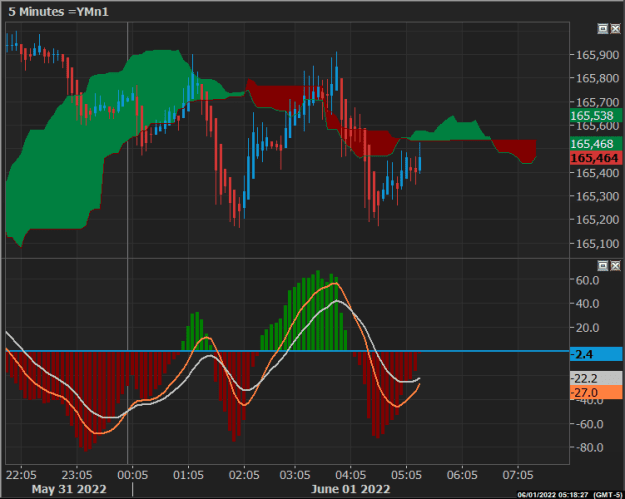
Task: Click the 165,900 price axis label
Action: coord(597,55)
